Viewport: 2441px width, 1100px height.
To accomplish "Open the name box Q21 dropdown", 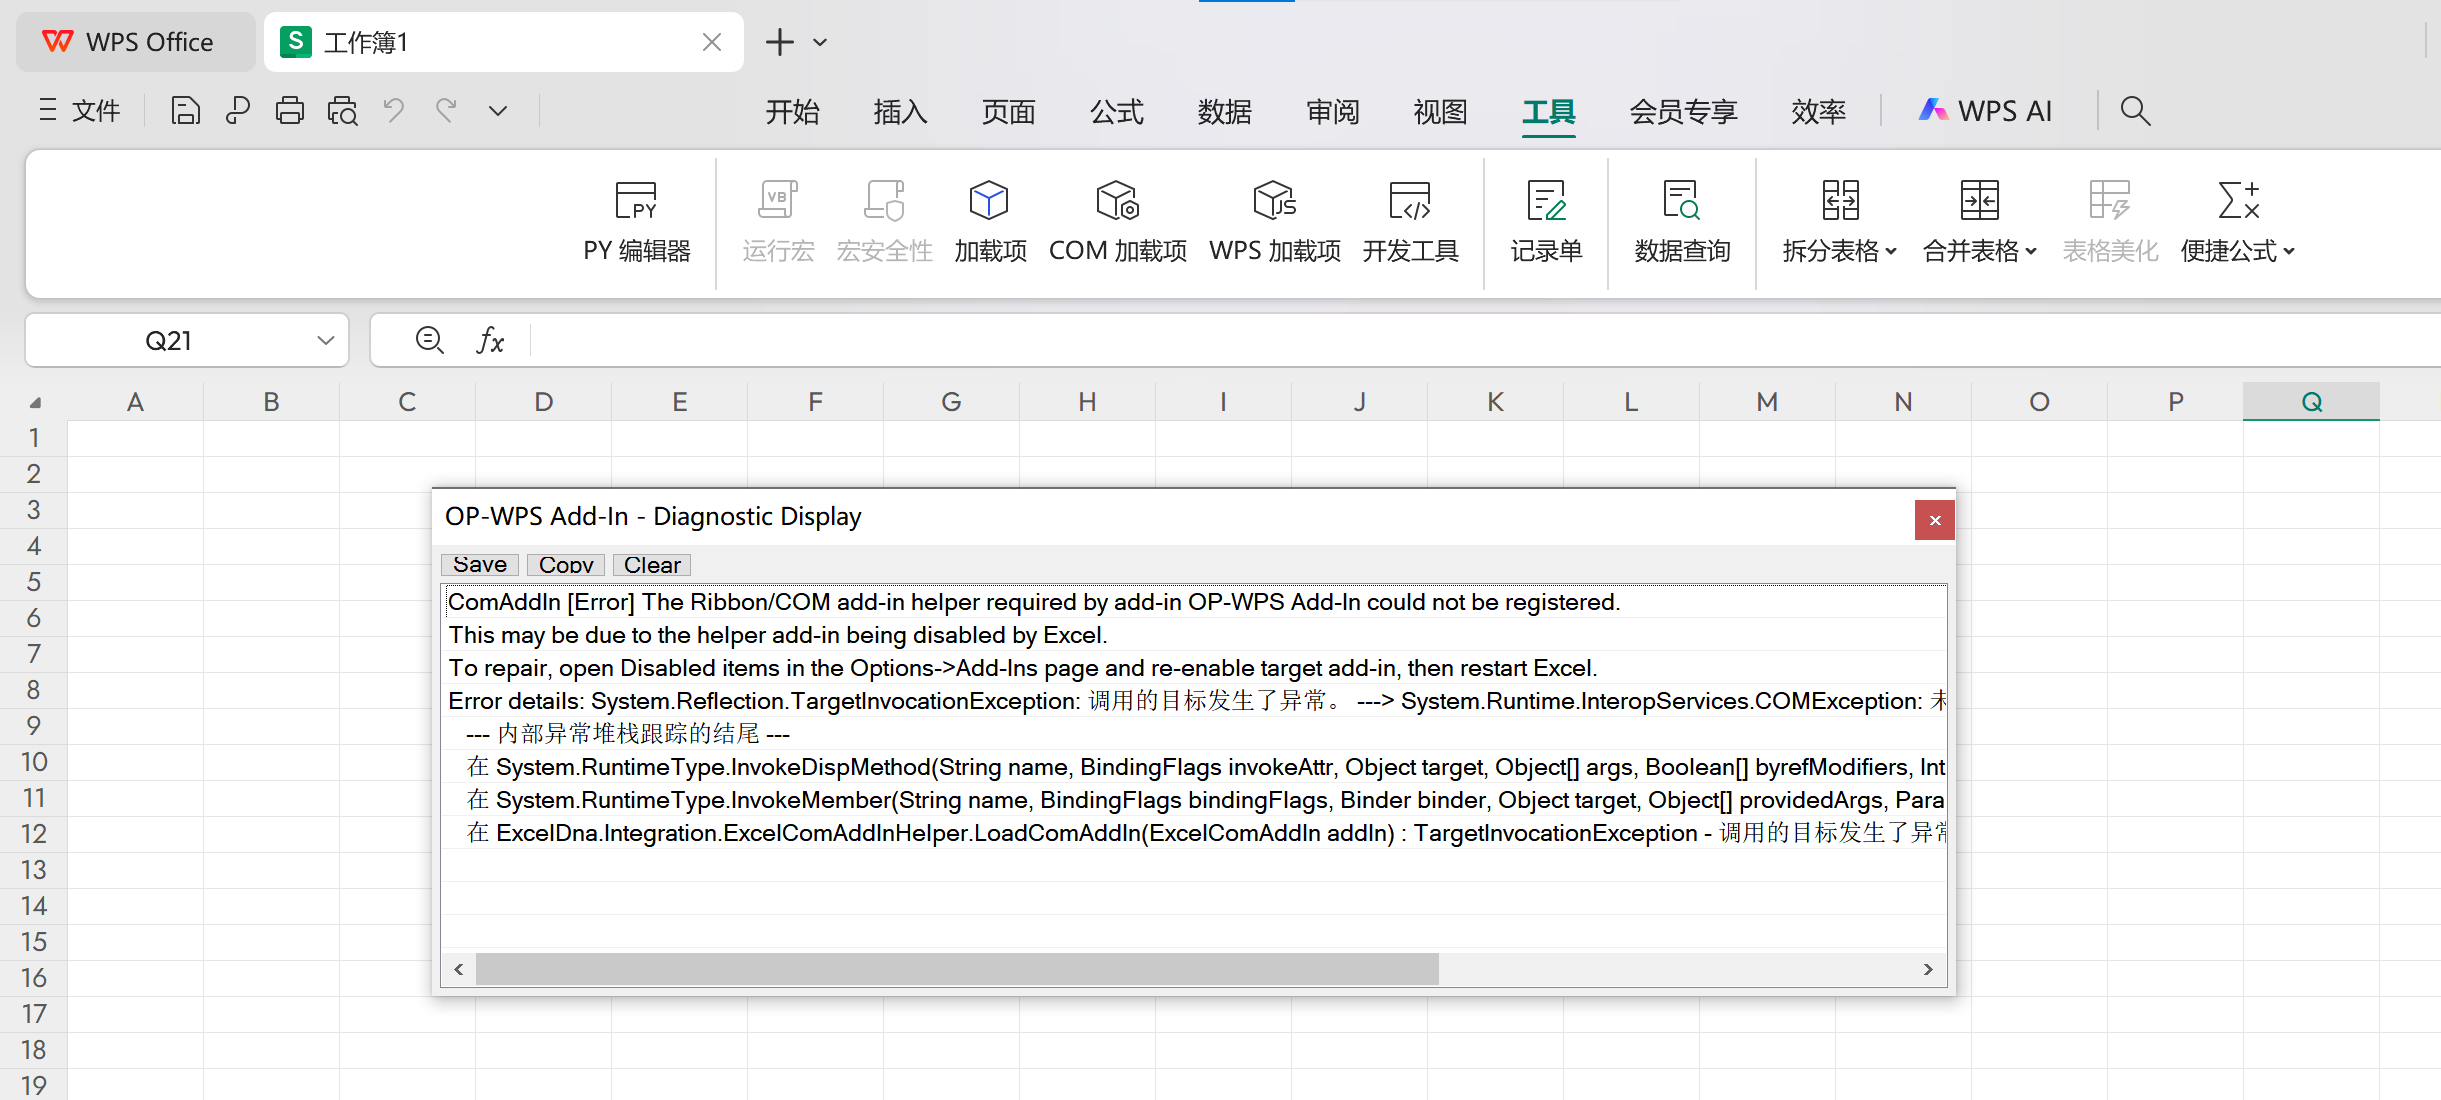I will (325, 341).
